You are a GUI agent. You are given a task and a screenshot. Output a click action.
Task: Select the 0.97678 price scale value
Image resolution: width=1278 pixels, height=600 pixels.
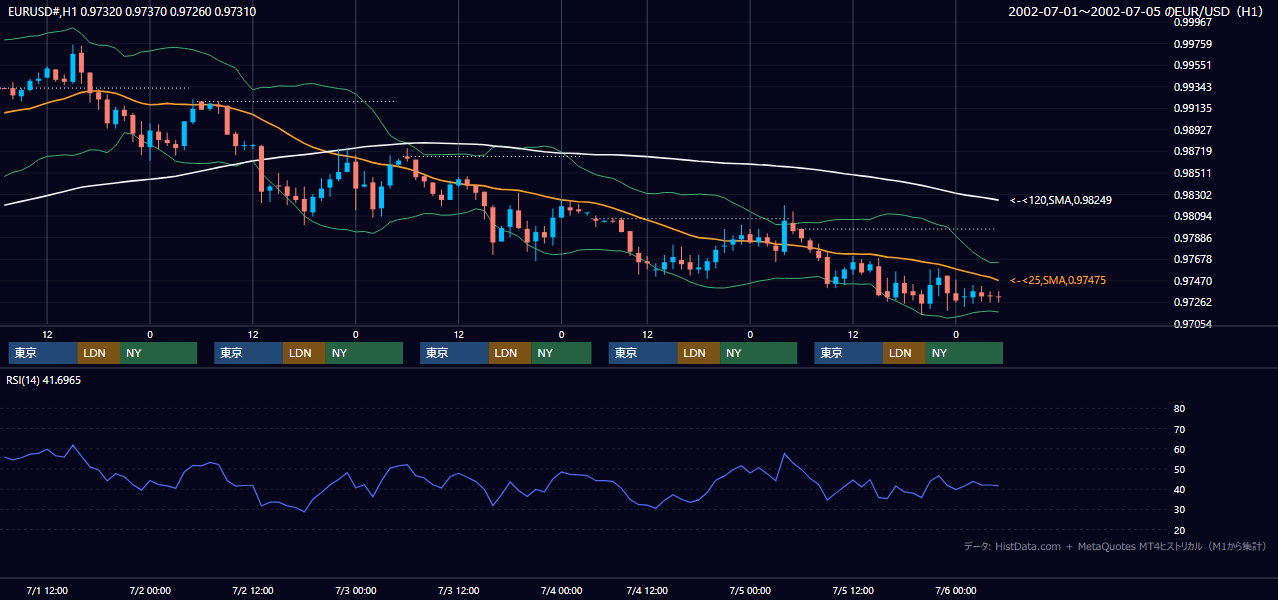point(1192,259)
